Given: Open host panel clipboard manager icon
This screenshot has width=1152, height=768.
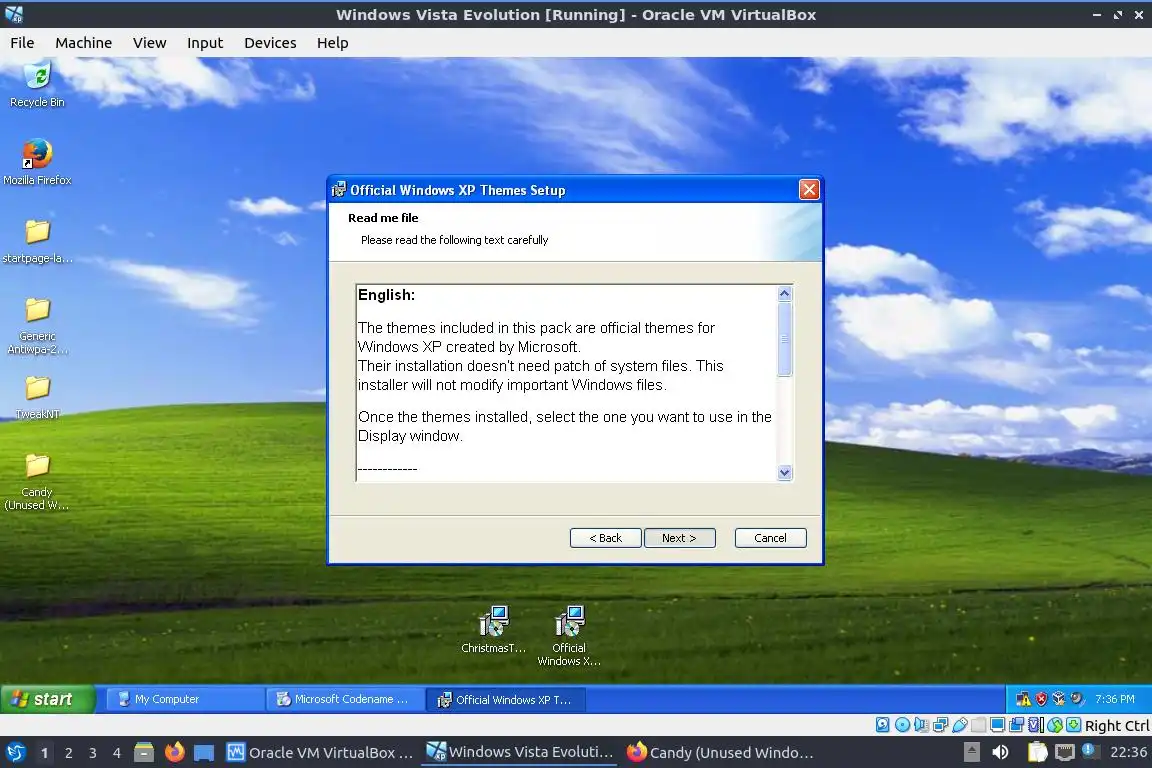Looking at the screenshot, I should coord(1037,752).
